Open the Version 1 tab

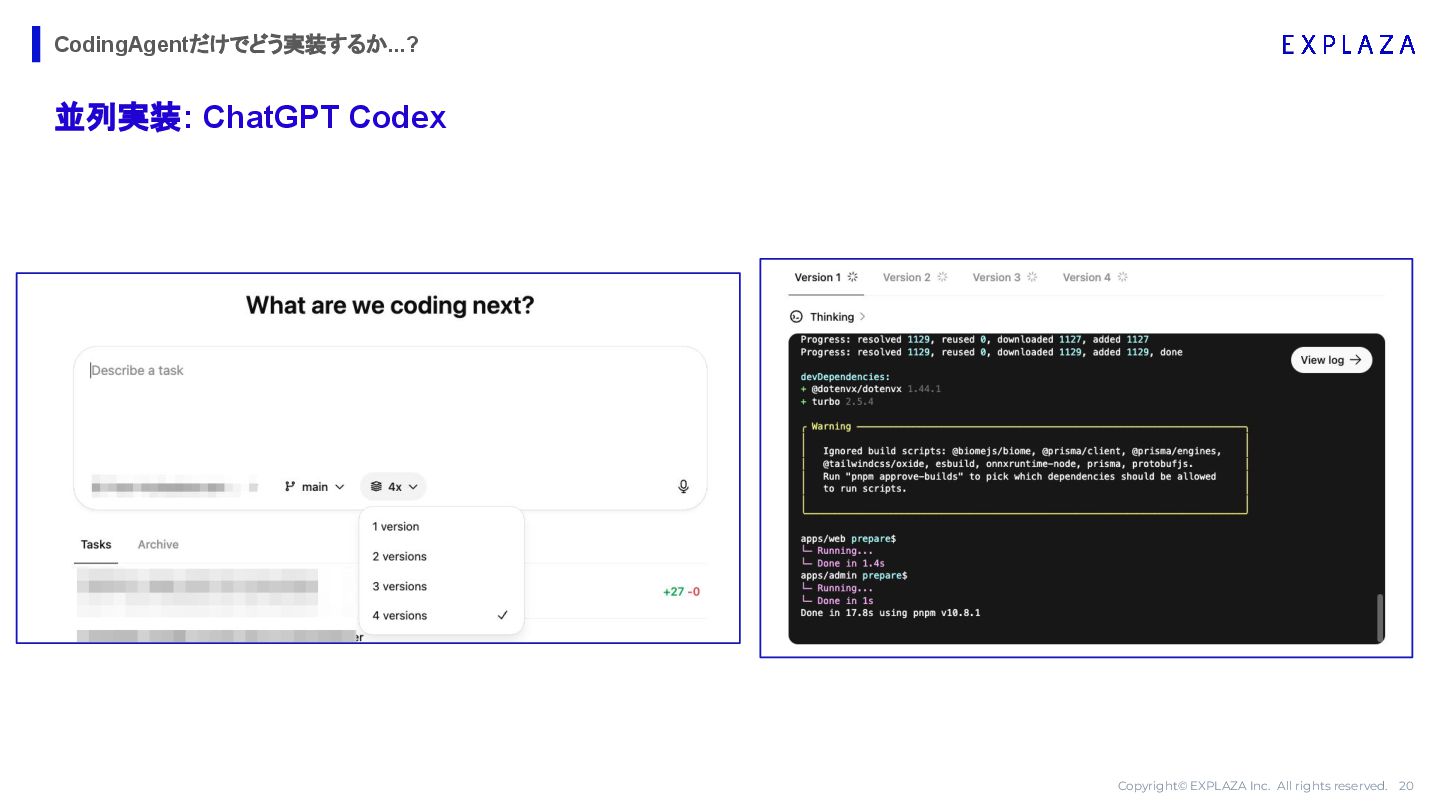(x=826, y=277)
